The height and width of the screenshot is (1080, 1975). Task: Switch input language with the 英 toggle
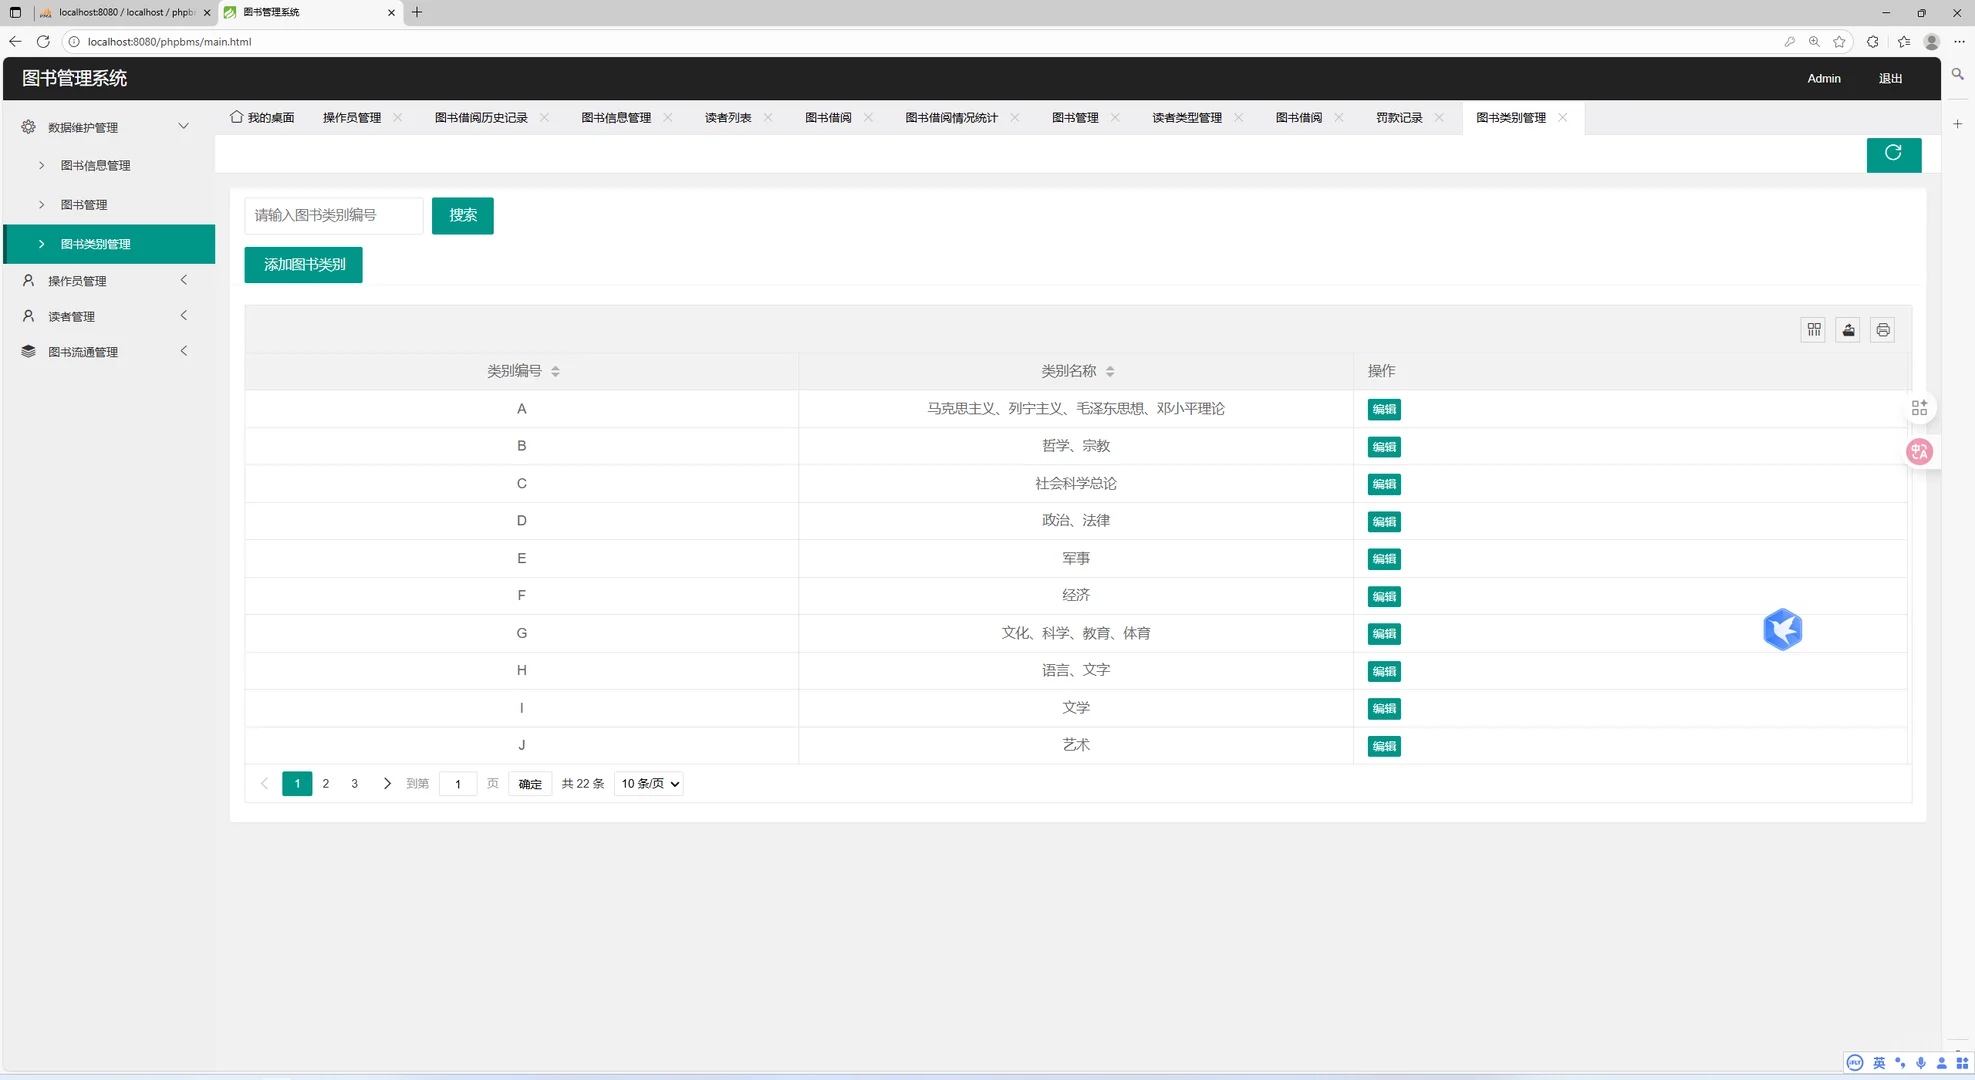click(1879, 1063)
